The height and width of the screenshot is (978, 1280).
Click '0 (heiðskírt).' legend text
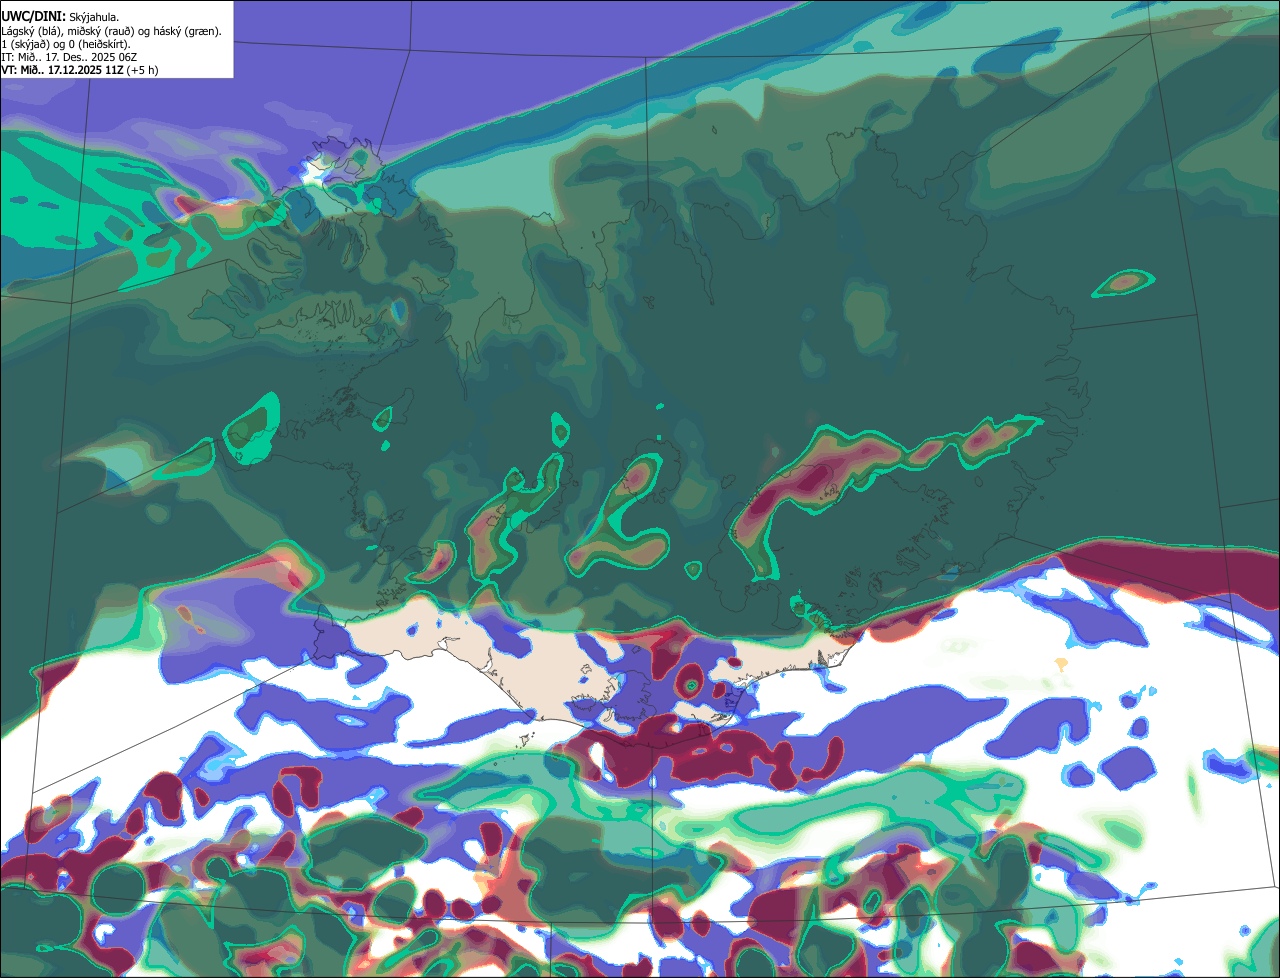click(x=99, y=44)
